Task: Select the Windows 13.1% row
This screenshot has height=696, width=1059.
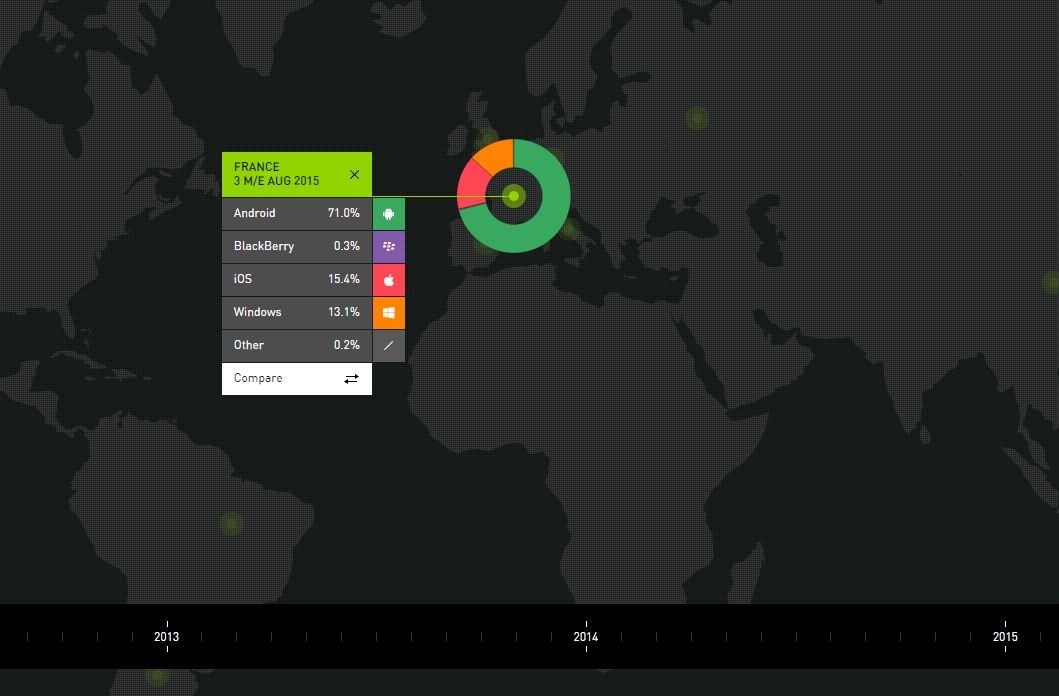Action: pos(296,313)
